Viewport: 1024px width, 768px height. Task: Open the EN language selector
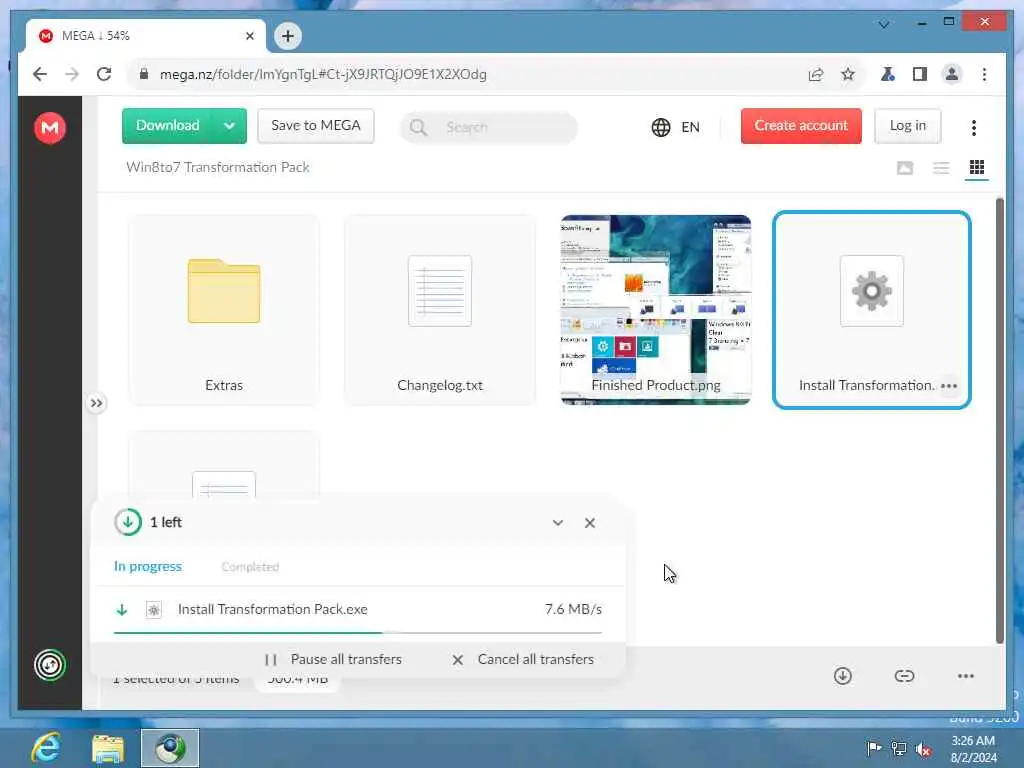pos(676,127)
